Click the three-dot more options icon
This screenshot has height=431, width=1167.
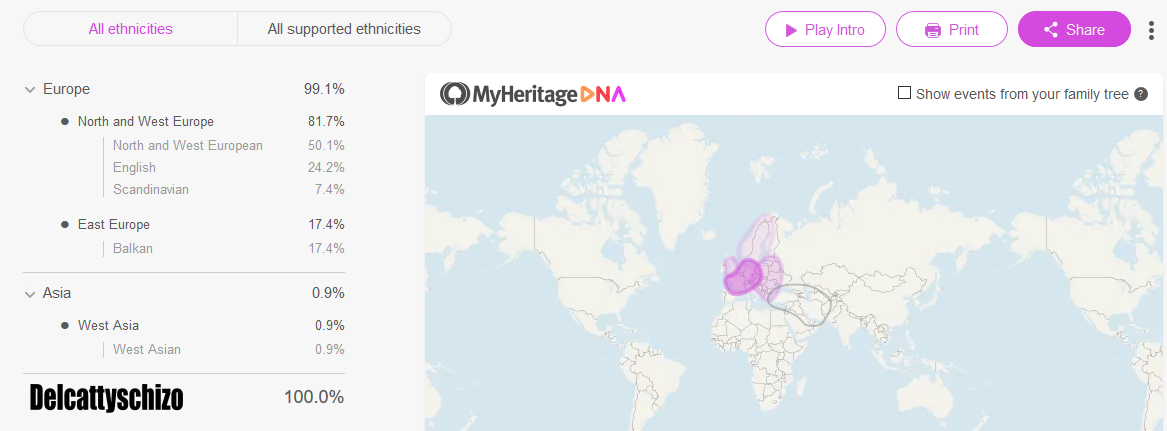pyautogui.click(x=1152, y=30)
